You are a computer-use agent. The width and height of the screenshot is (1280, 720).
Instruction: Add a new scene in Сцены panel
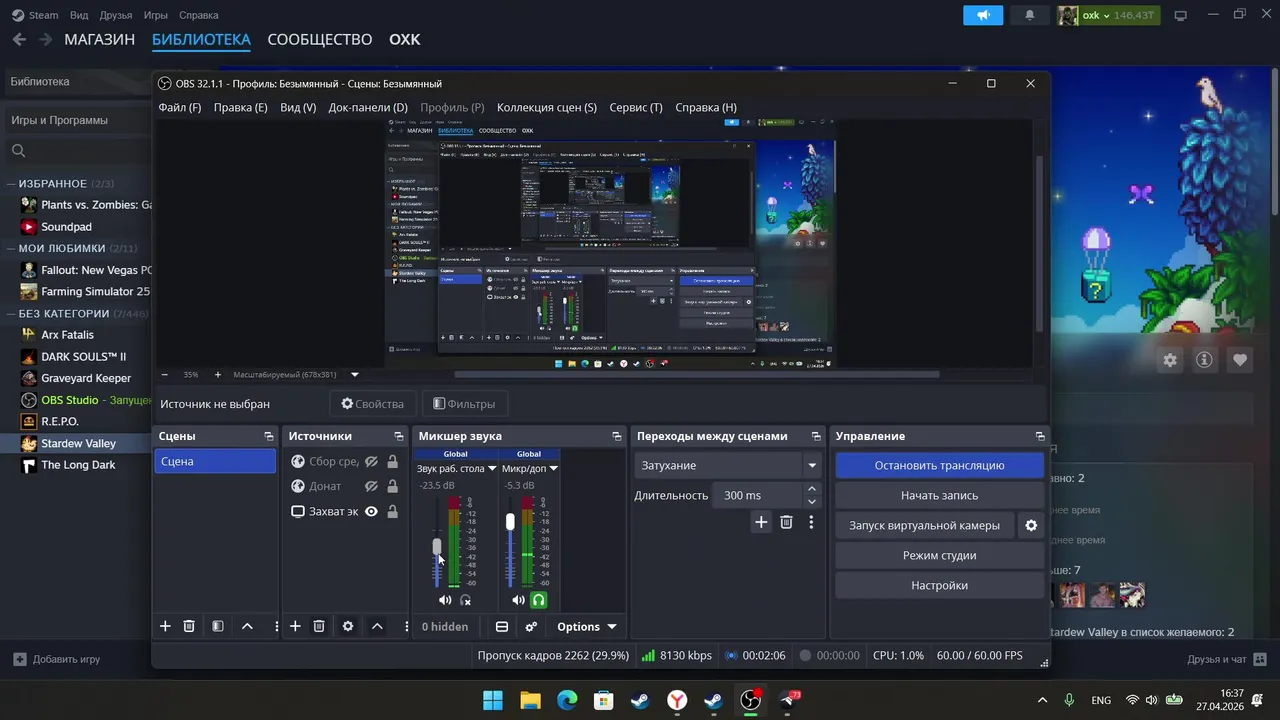pyautogui.click(x=165, y=626)
